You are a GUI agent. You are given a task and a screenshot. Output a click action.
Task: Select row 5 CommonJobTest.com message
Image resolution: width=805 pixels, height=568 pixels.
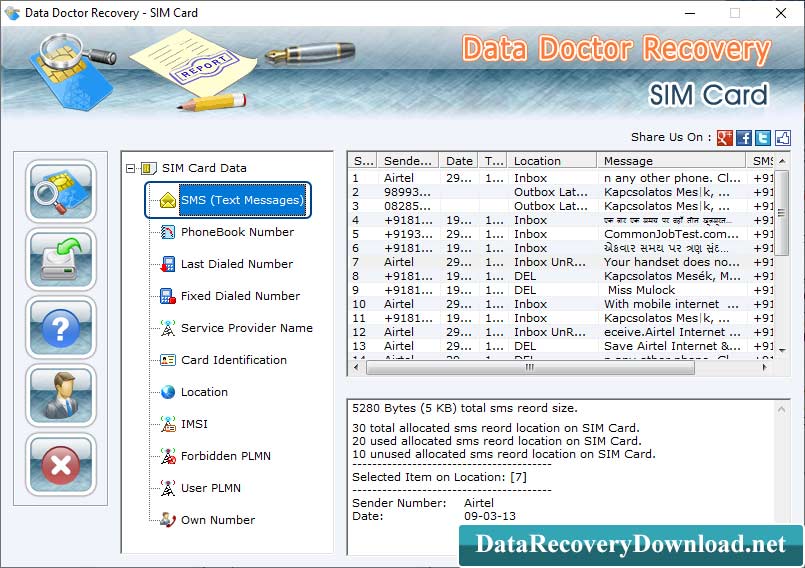point(672,234)
